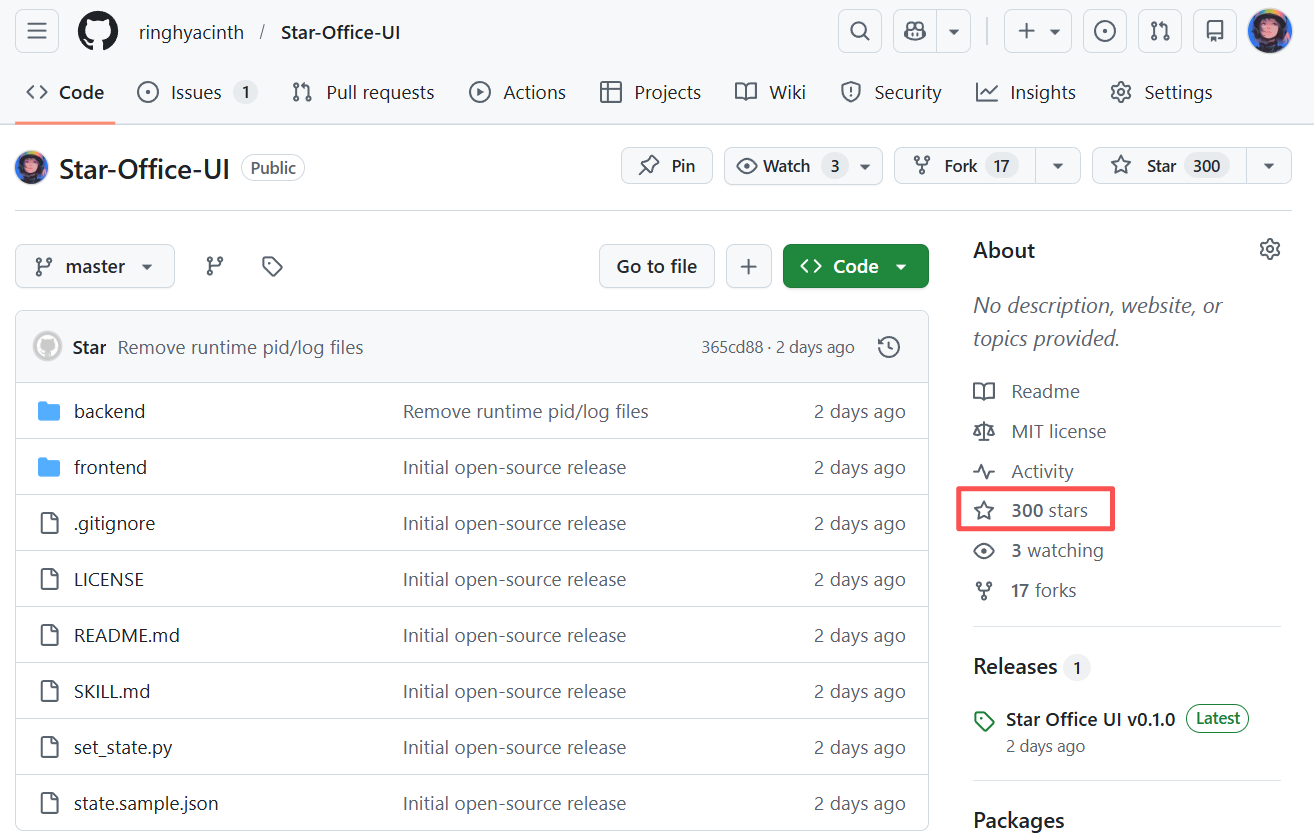Expand the green Code dropdown button
Image resolution: width=1314 pixels, height=836 pixels.
click(x=855, y=266)
